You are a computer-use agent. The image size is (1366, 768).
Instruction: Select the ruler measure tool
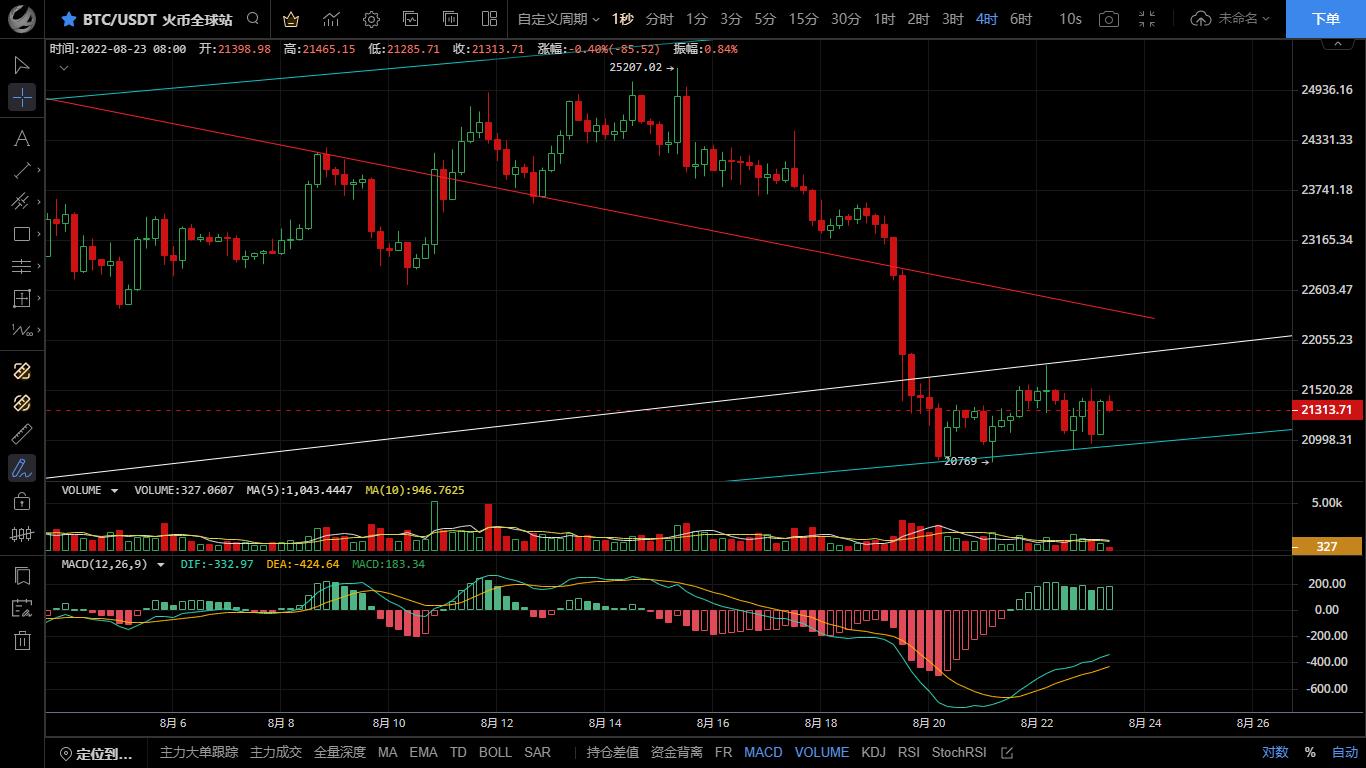point(21,435)
